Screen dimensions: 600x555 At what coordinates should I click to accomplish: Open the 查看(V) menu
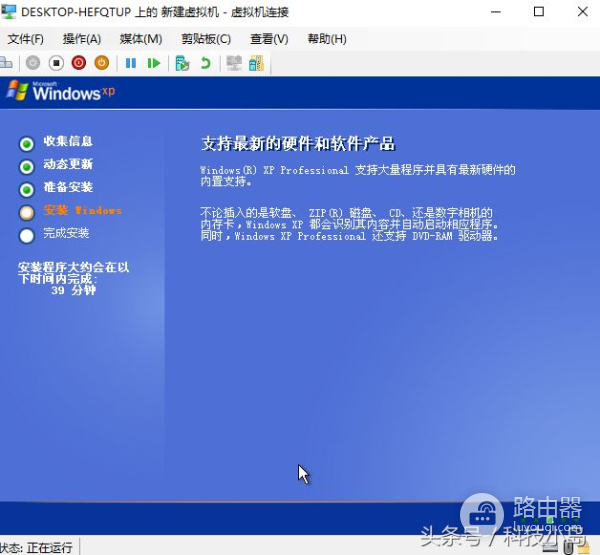(x=269, y=39)
